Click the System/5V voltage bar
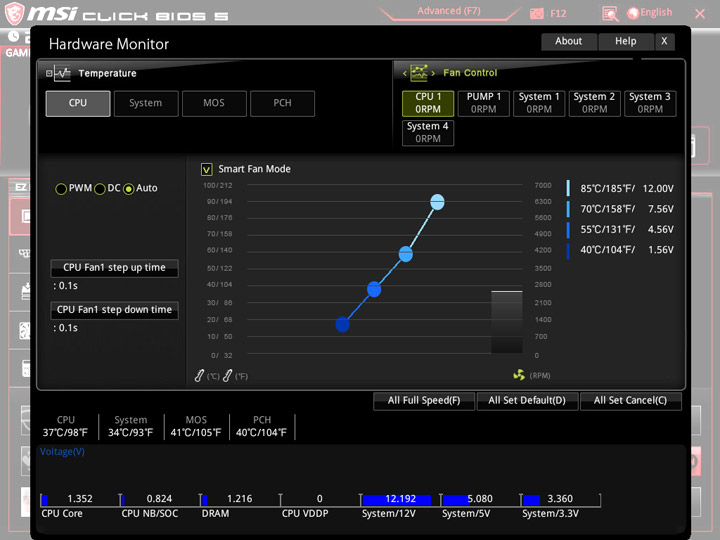Image resolution: width=720 pixels, height=540 pixels. pos(480,500)
